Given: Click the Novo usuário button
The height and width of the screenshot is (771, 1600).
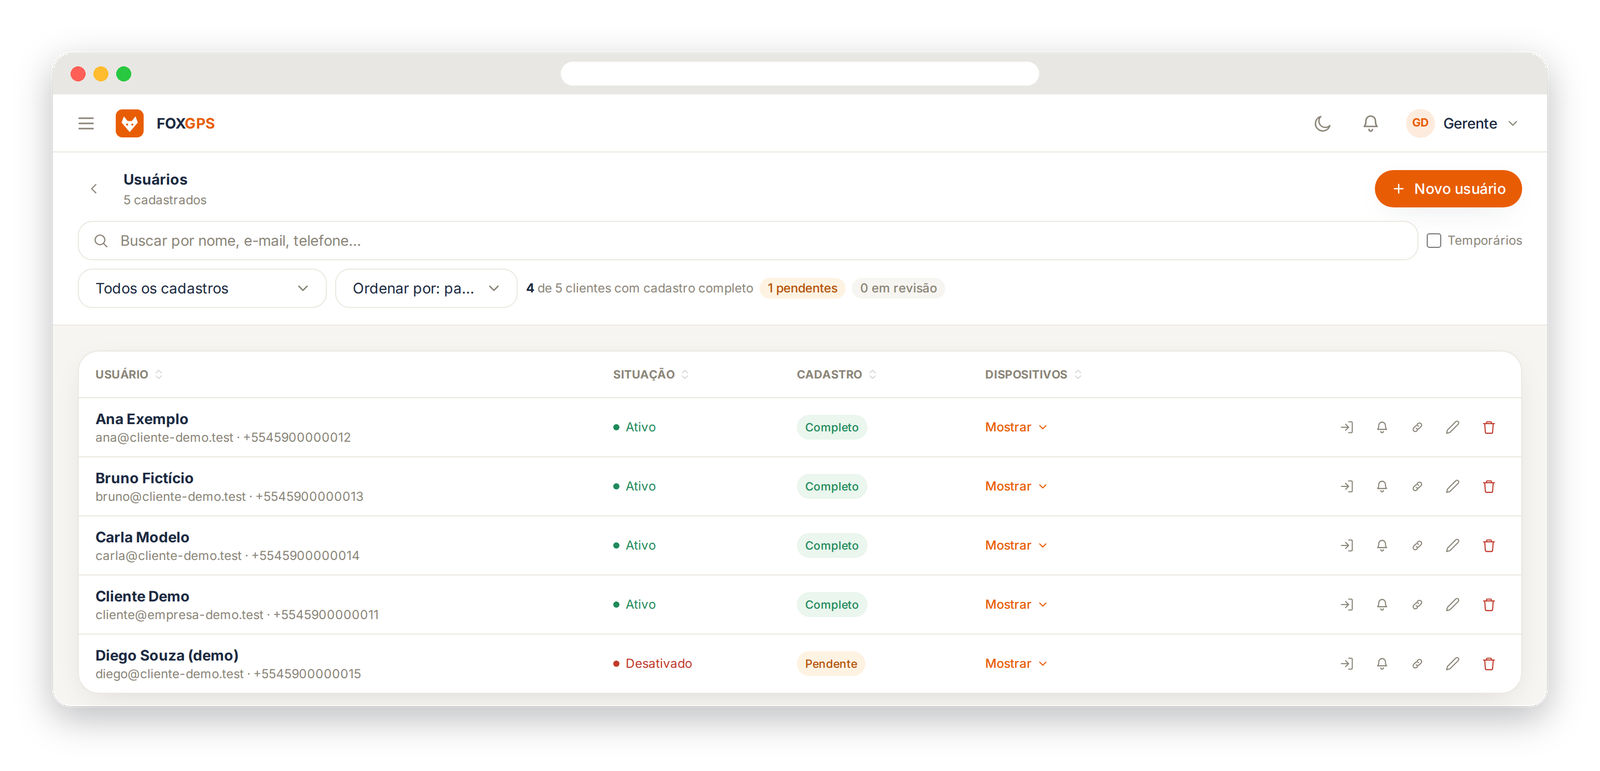Looking at the screenshot, I should click(1448, 189).
